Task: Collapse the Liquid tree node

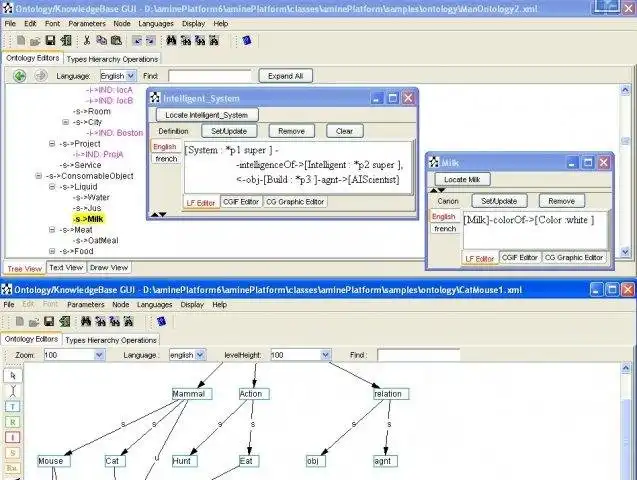Action: (52, 187)
